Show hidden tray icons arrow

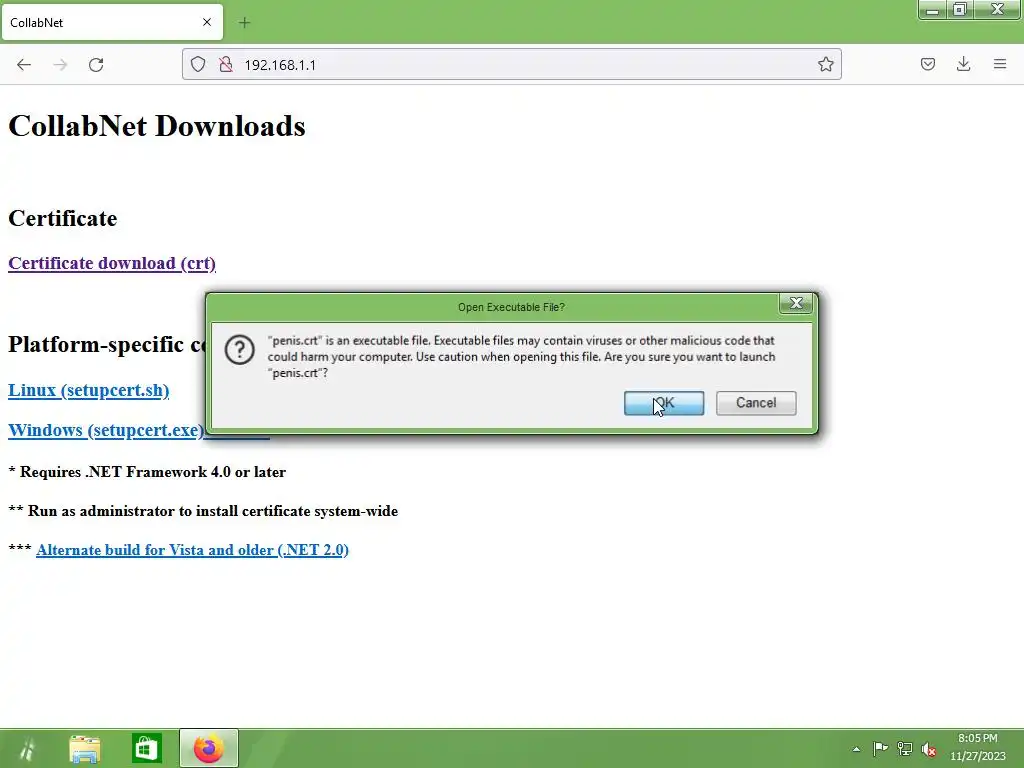coord(856,749)
